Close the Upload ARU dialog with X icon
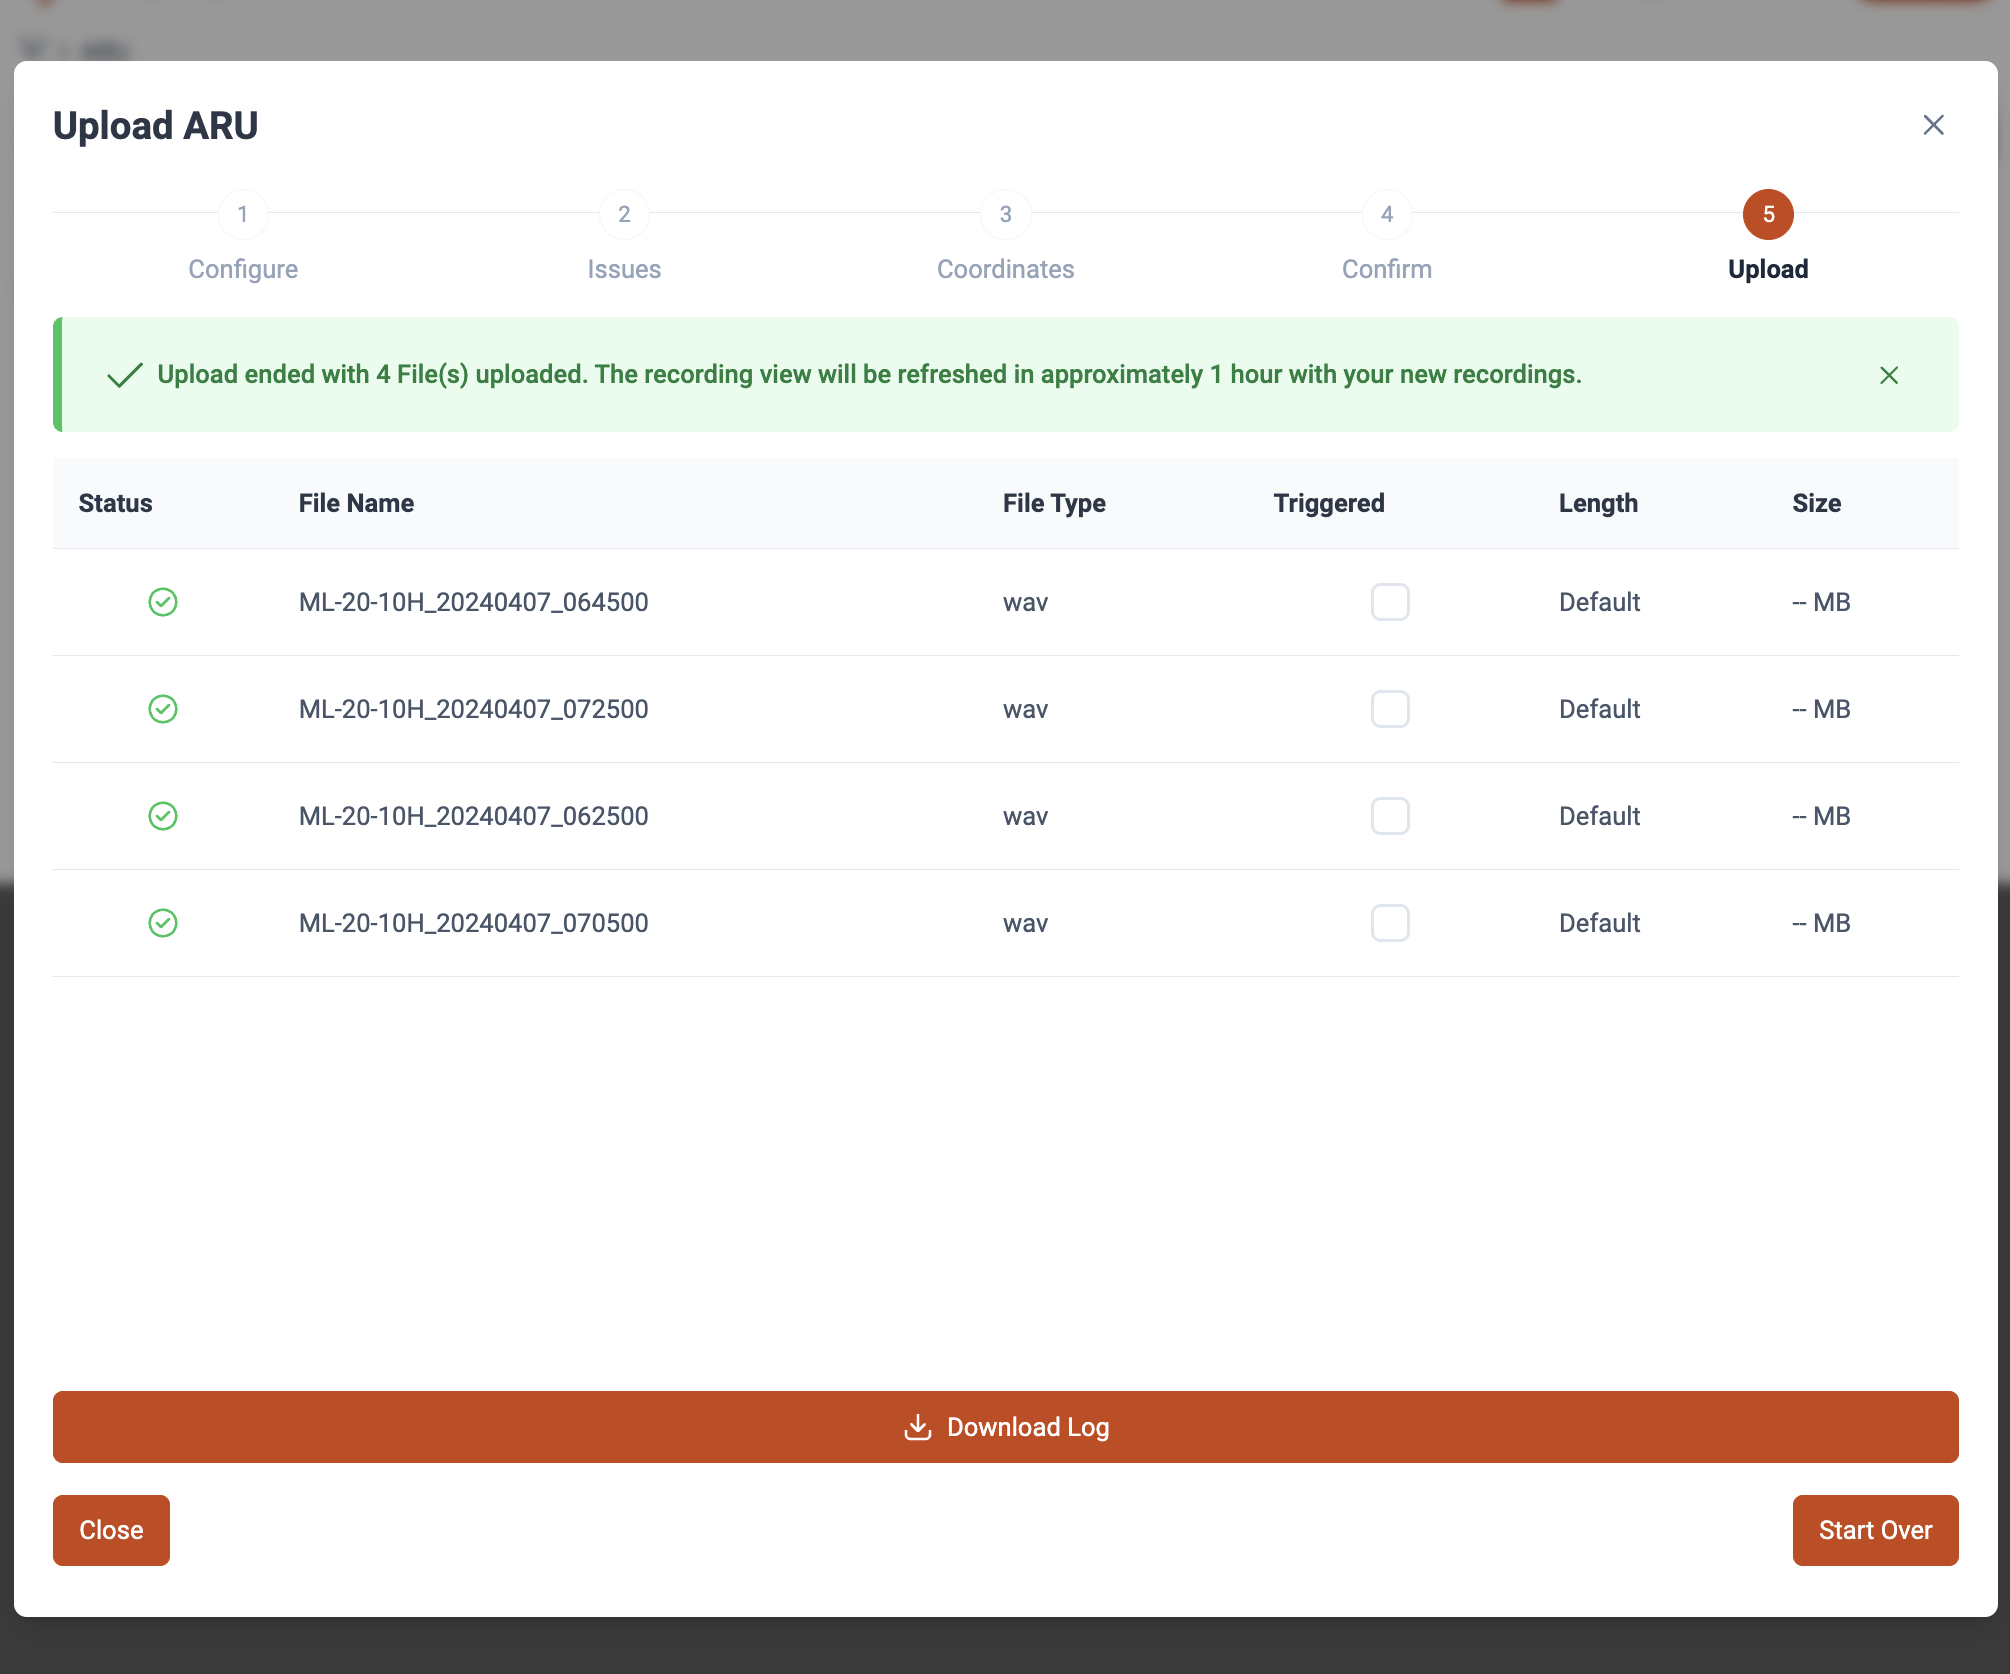This screenshot has width=2010, height=1674. click(1933, 125)
